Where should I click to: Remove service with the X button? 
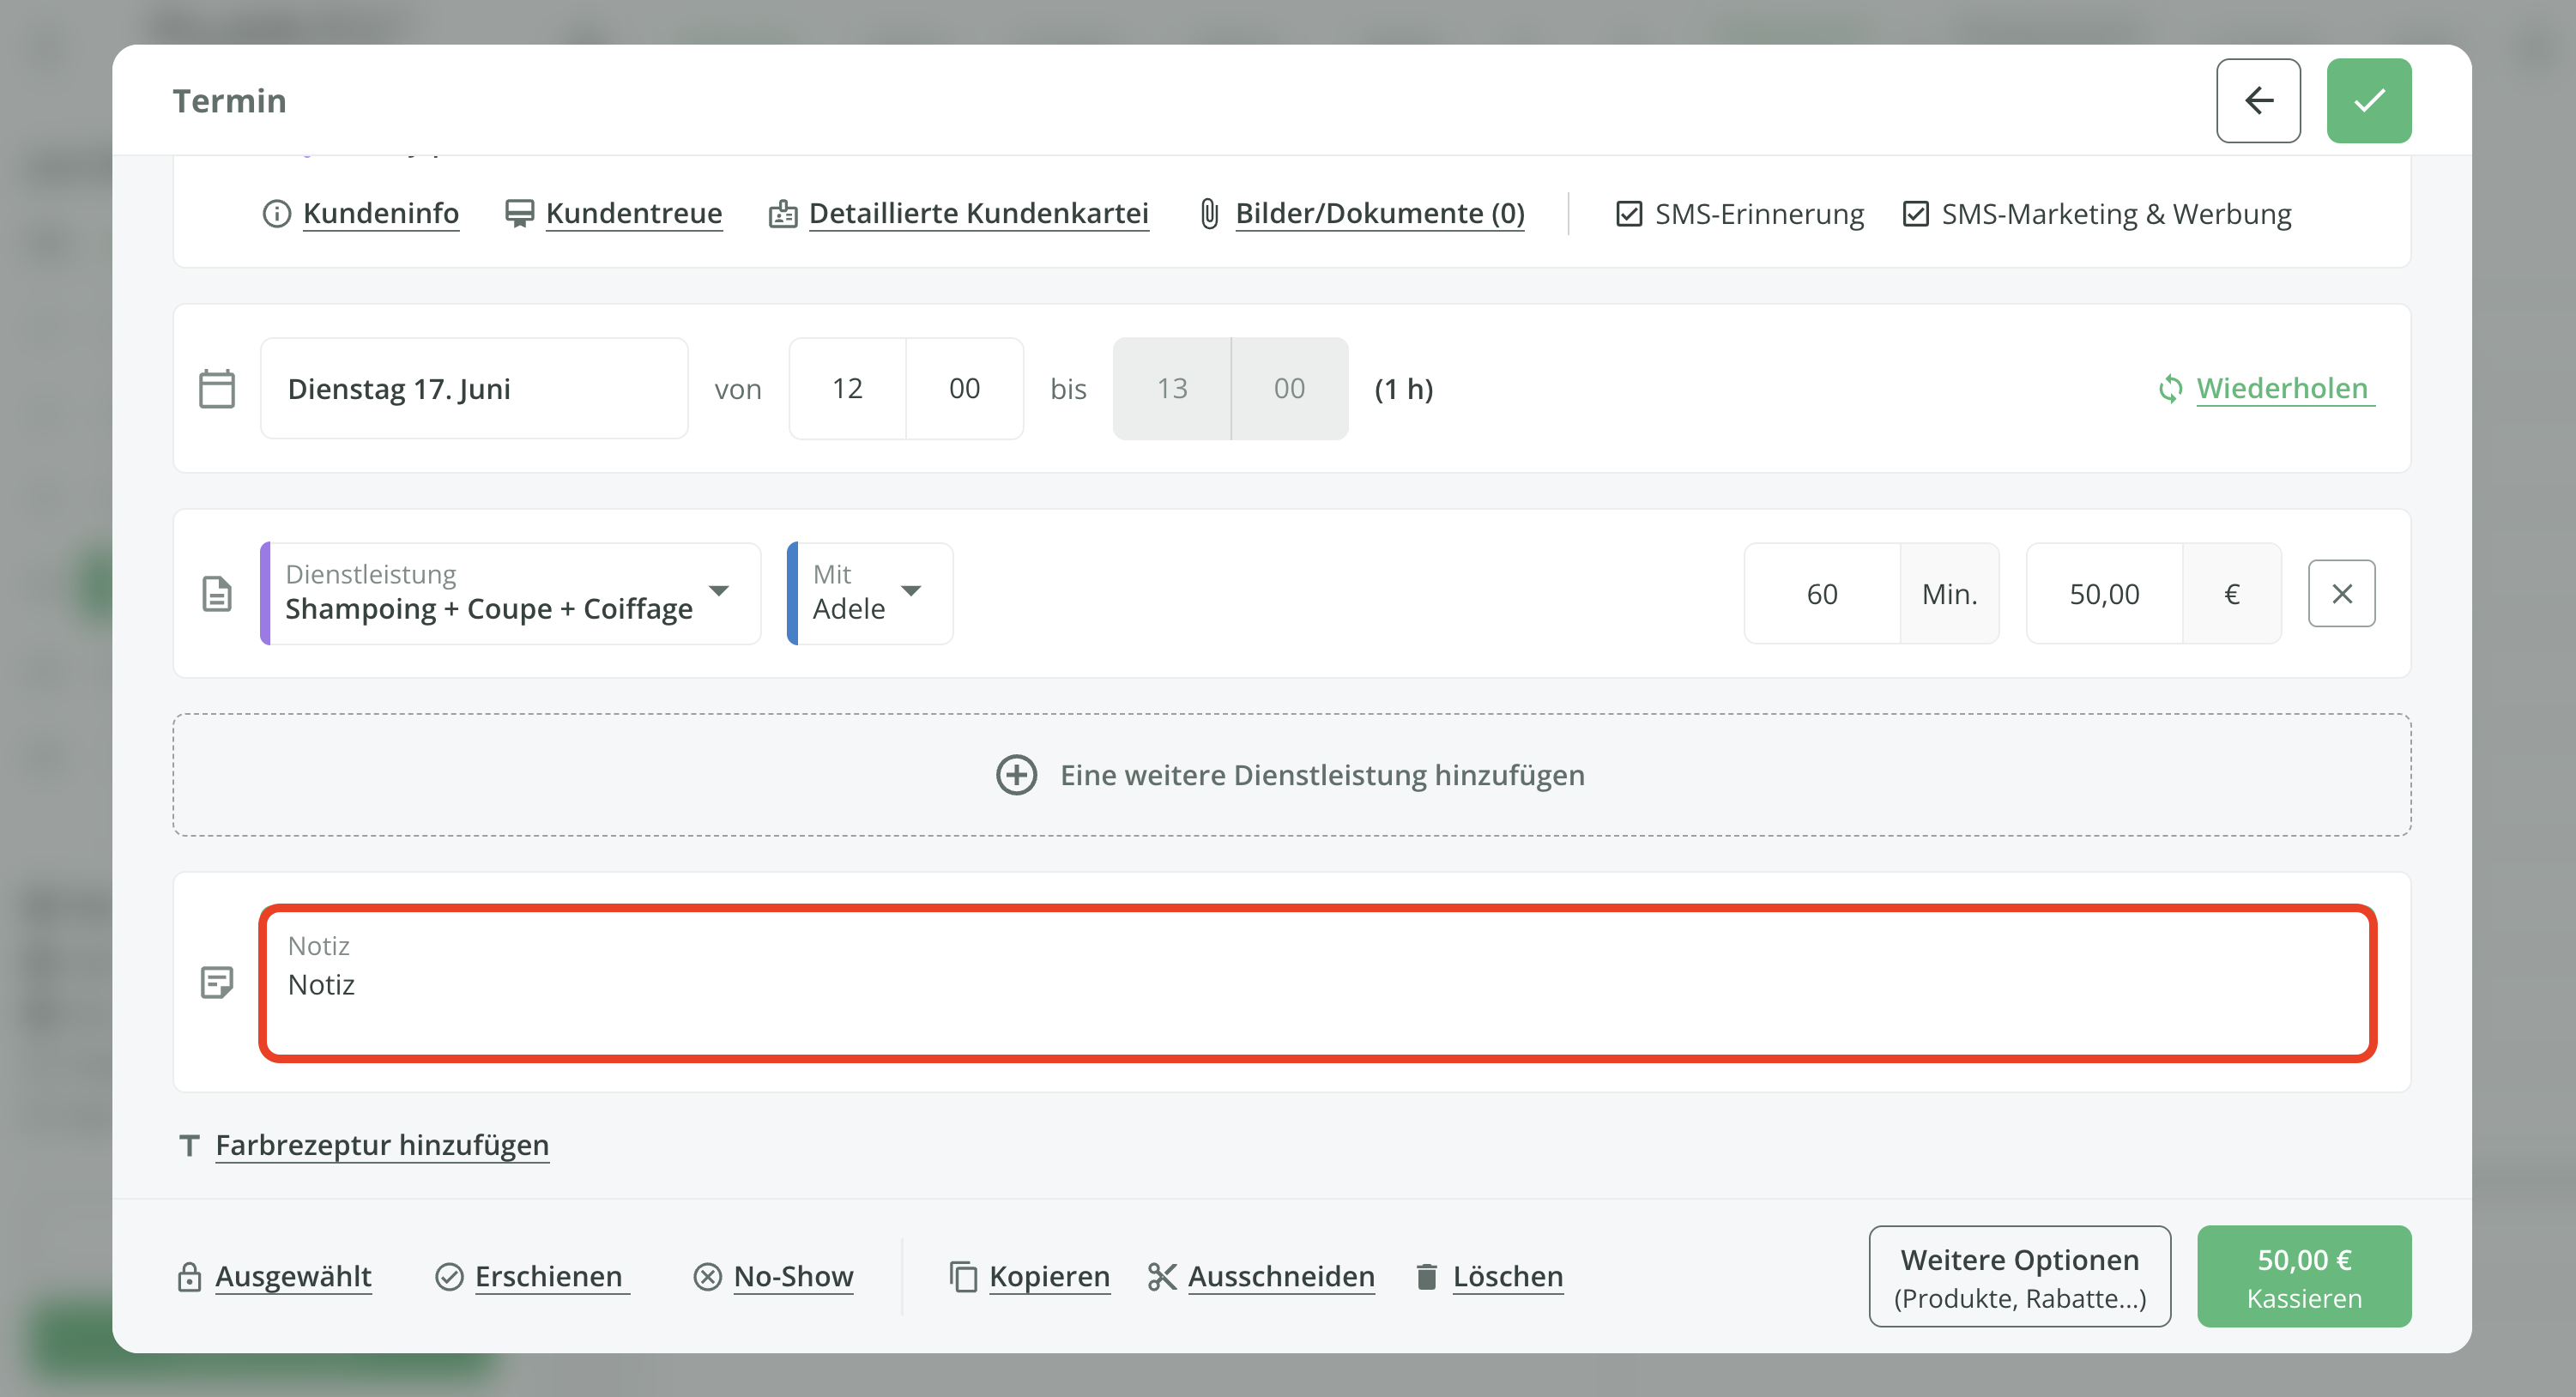(2340, 593)
